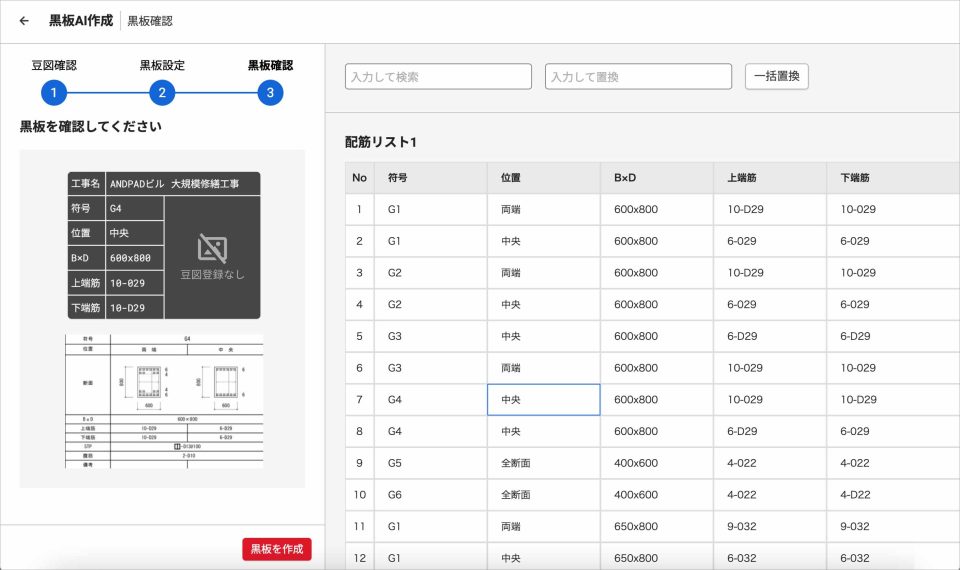The image size is (960, 570).
Task: Click the no-image placeholder icon on blackboard
Action: [x=212, y=248]
